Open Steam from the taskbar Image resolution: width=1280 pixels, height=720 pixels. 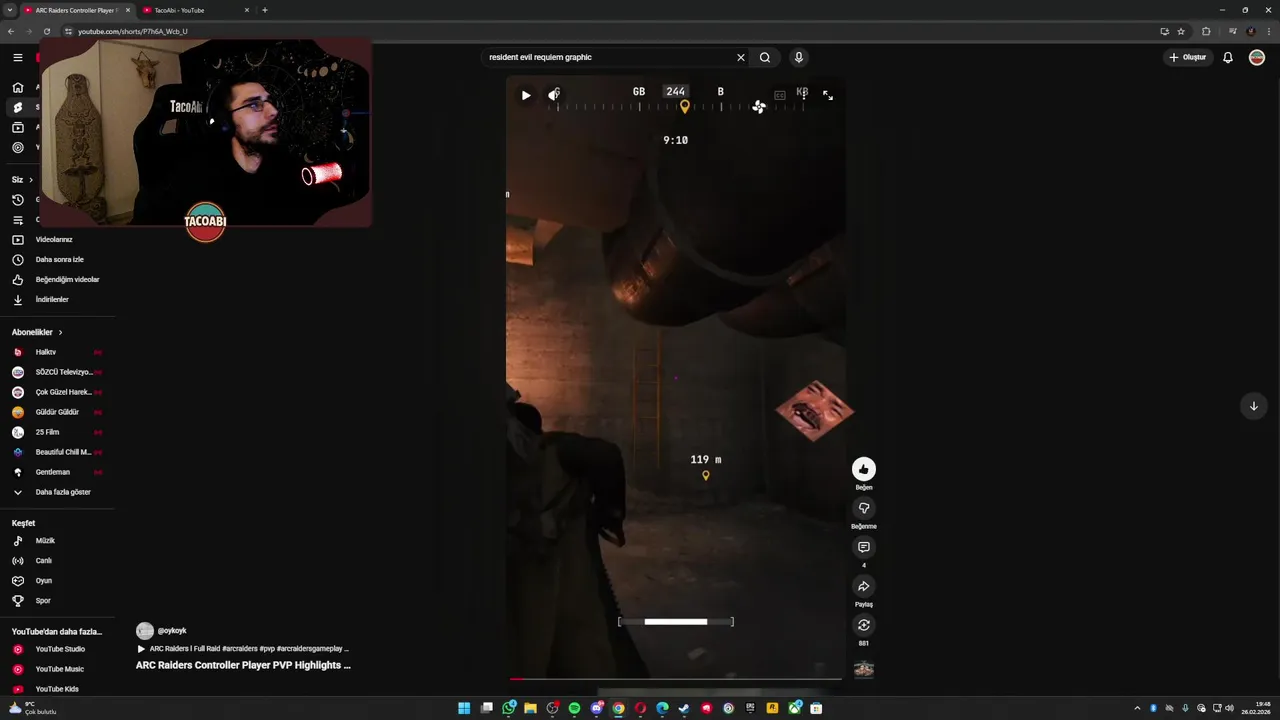point(684,708)
